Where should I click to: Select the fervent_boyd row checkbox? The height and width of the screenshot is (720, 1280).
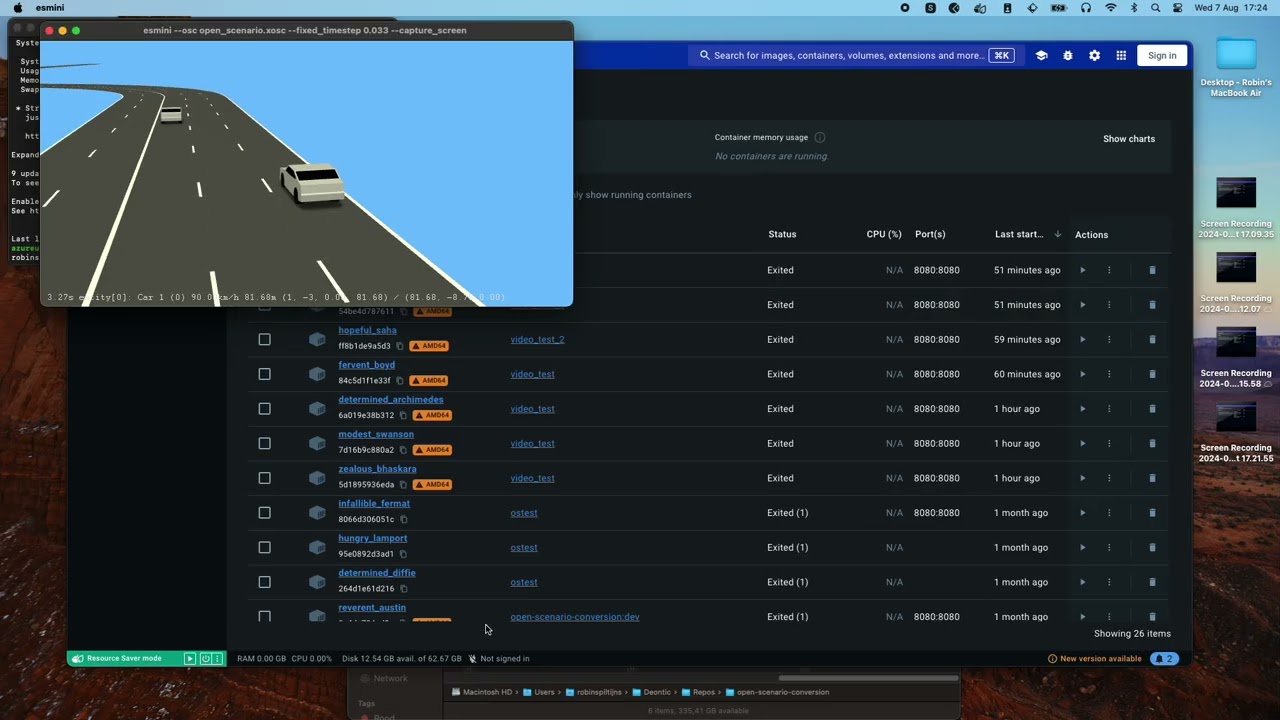pyautogui.click(x=264, y=374)
